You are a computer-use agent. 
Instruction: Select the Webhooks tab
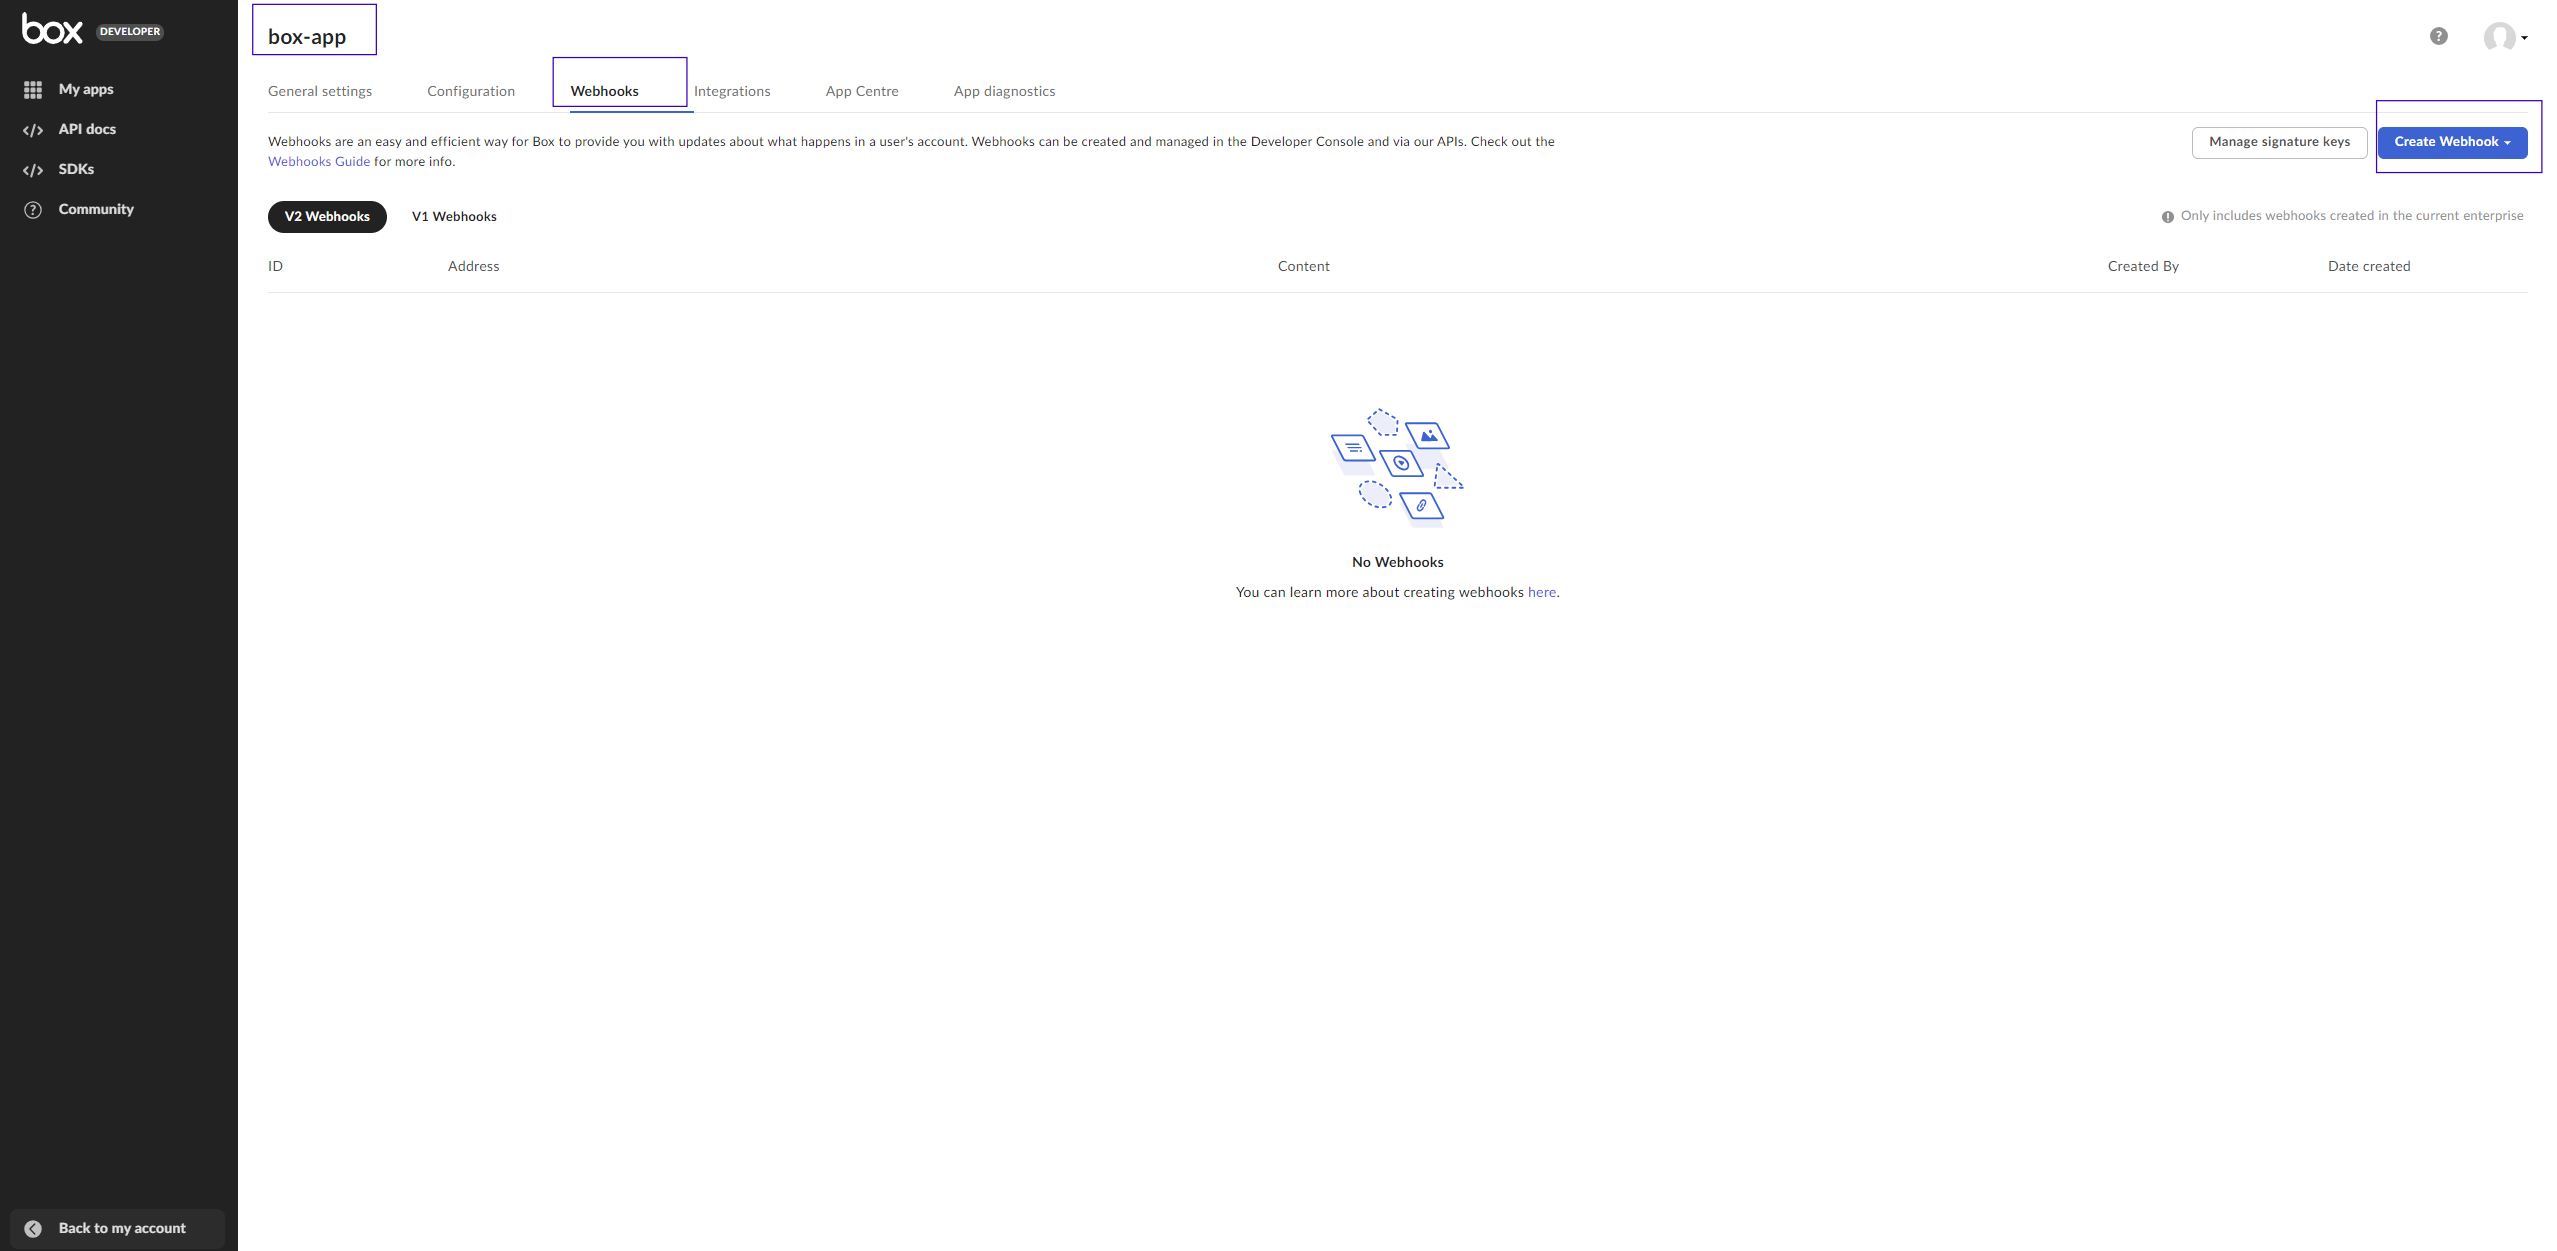(605, 91)
